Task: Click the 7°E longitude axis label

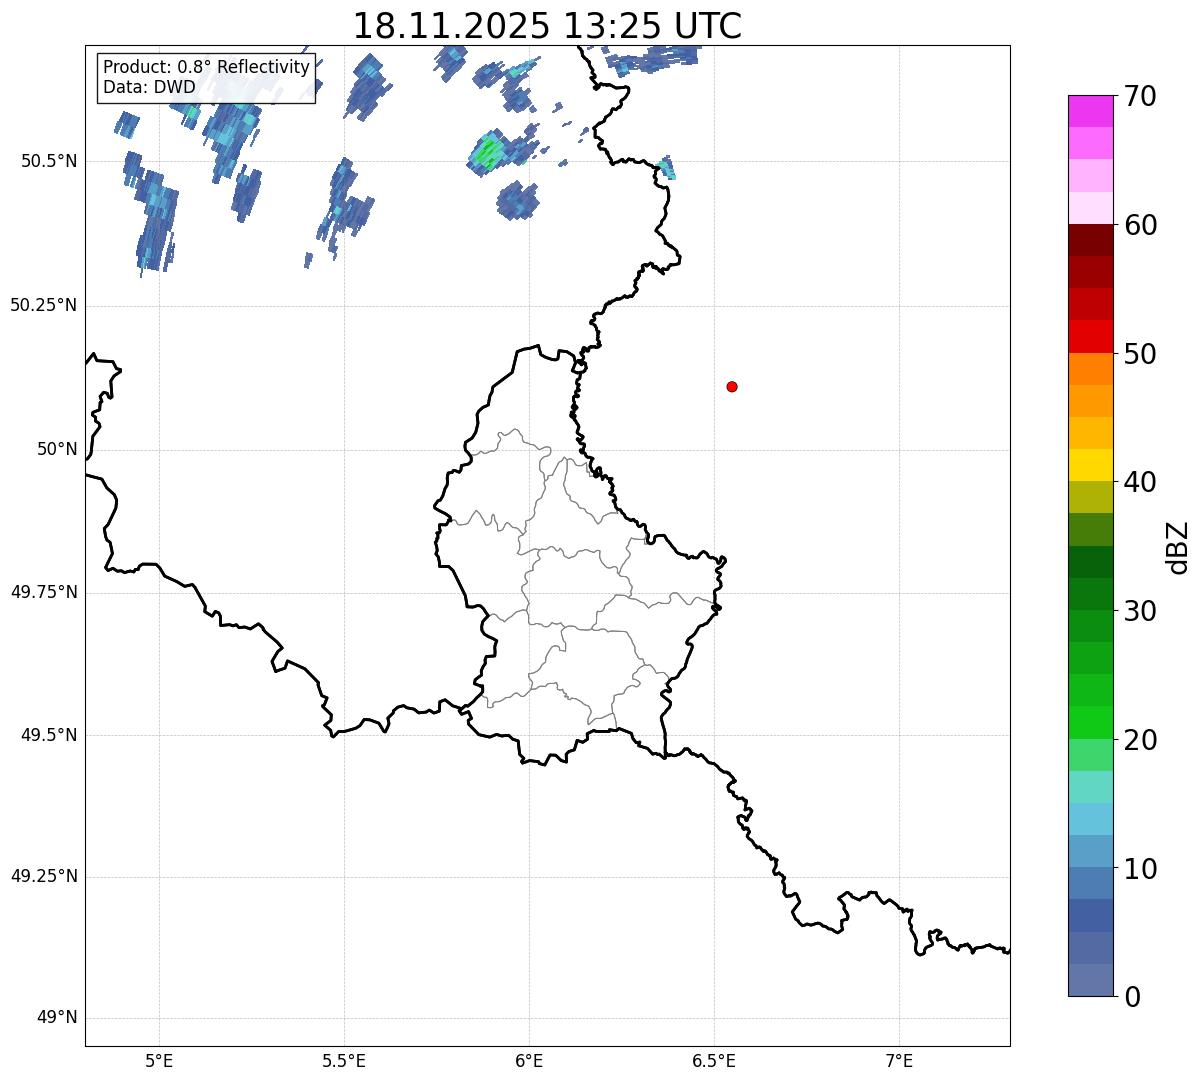Action: [899, 1060]
